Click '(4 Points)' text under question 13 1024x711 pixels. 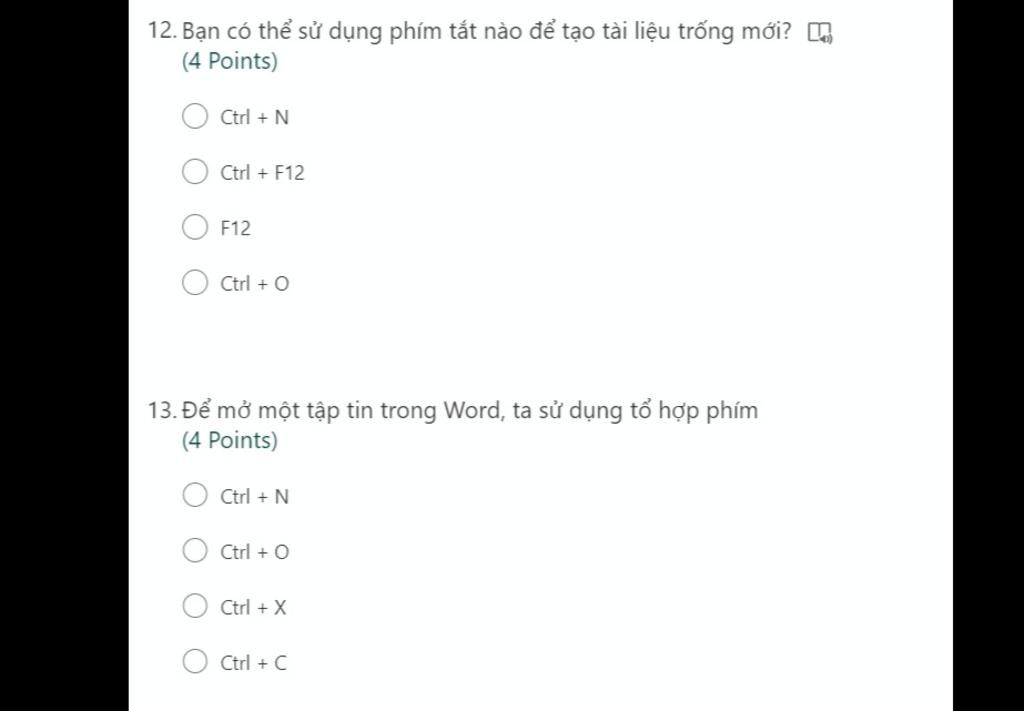229,441
